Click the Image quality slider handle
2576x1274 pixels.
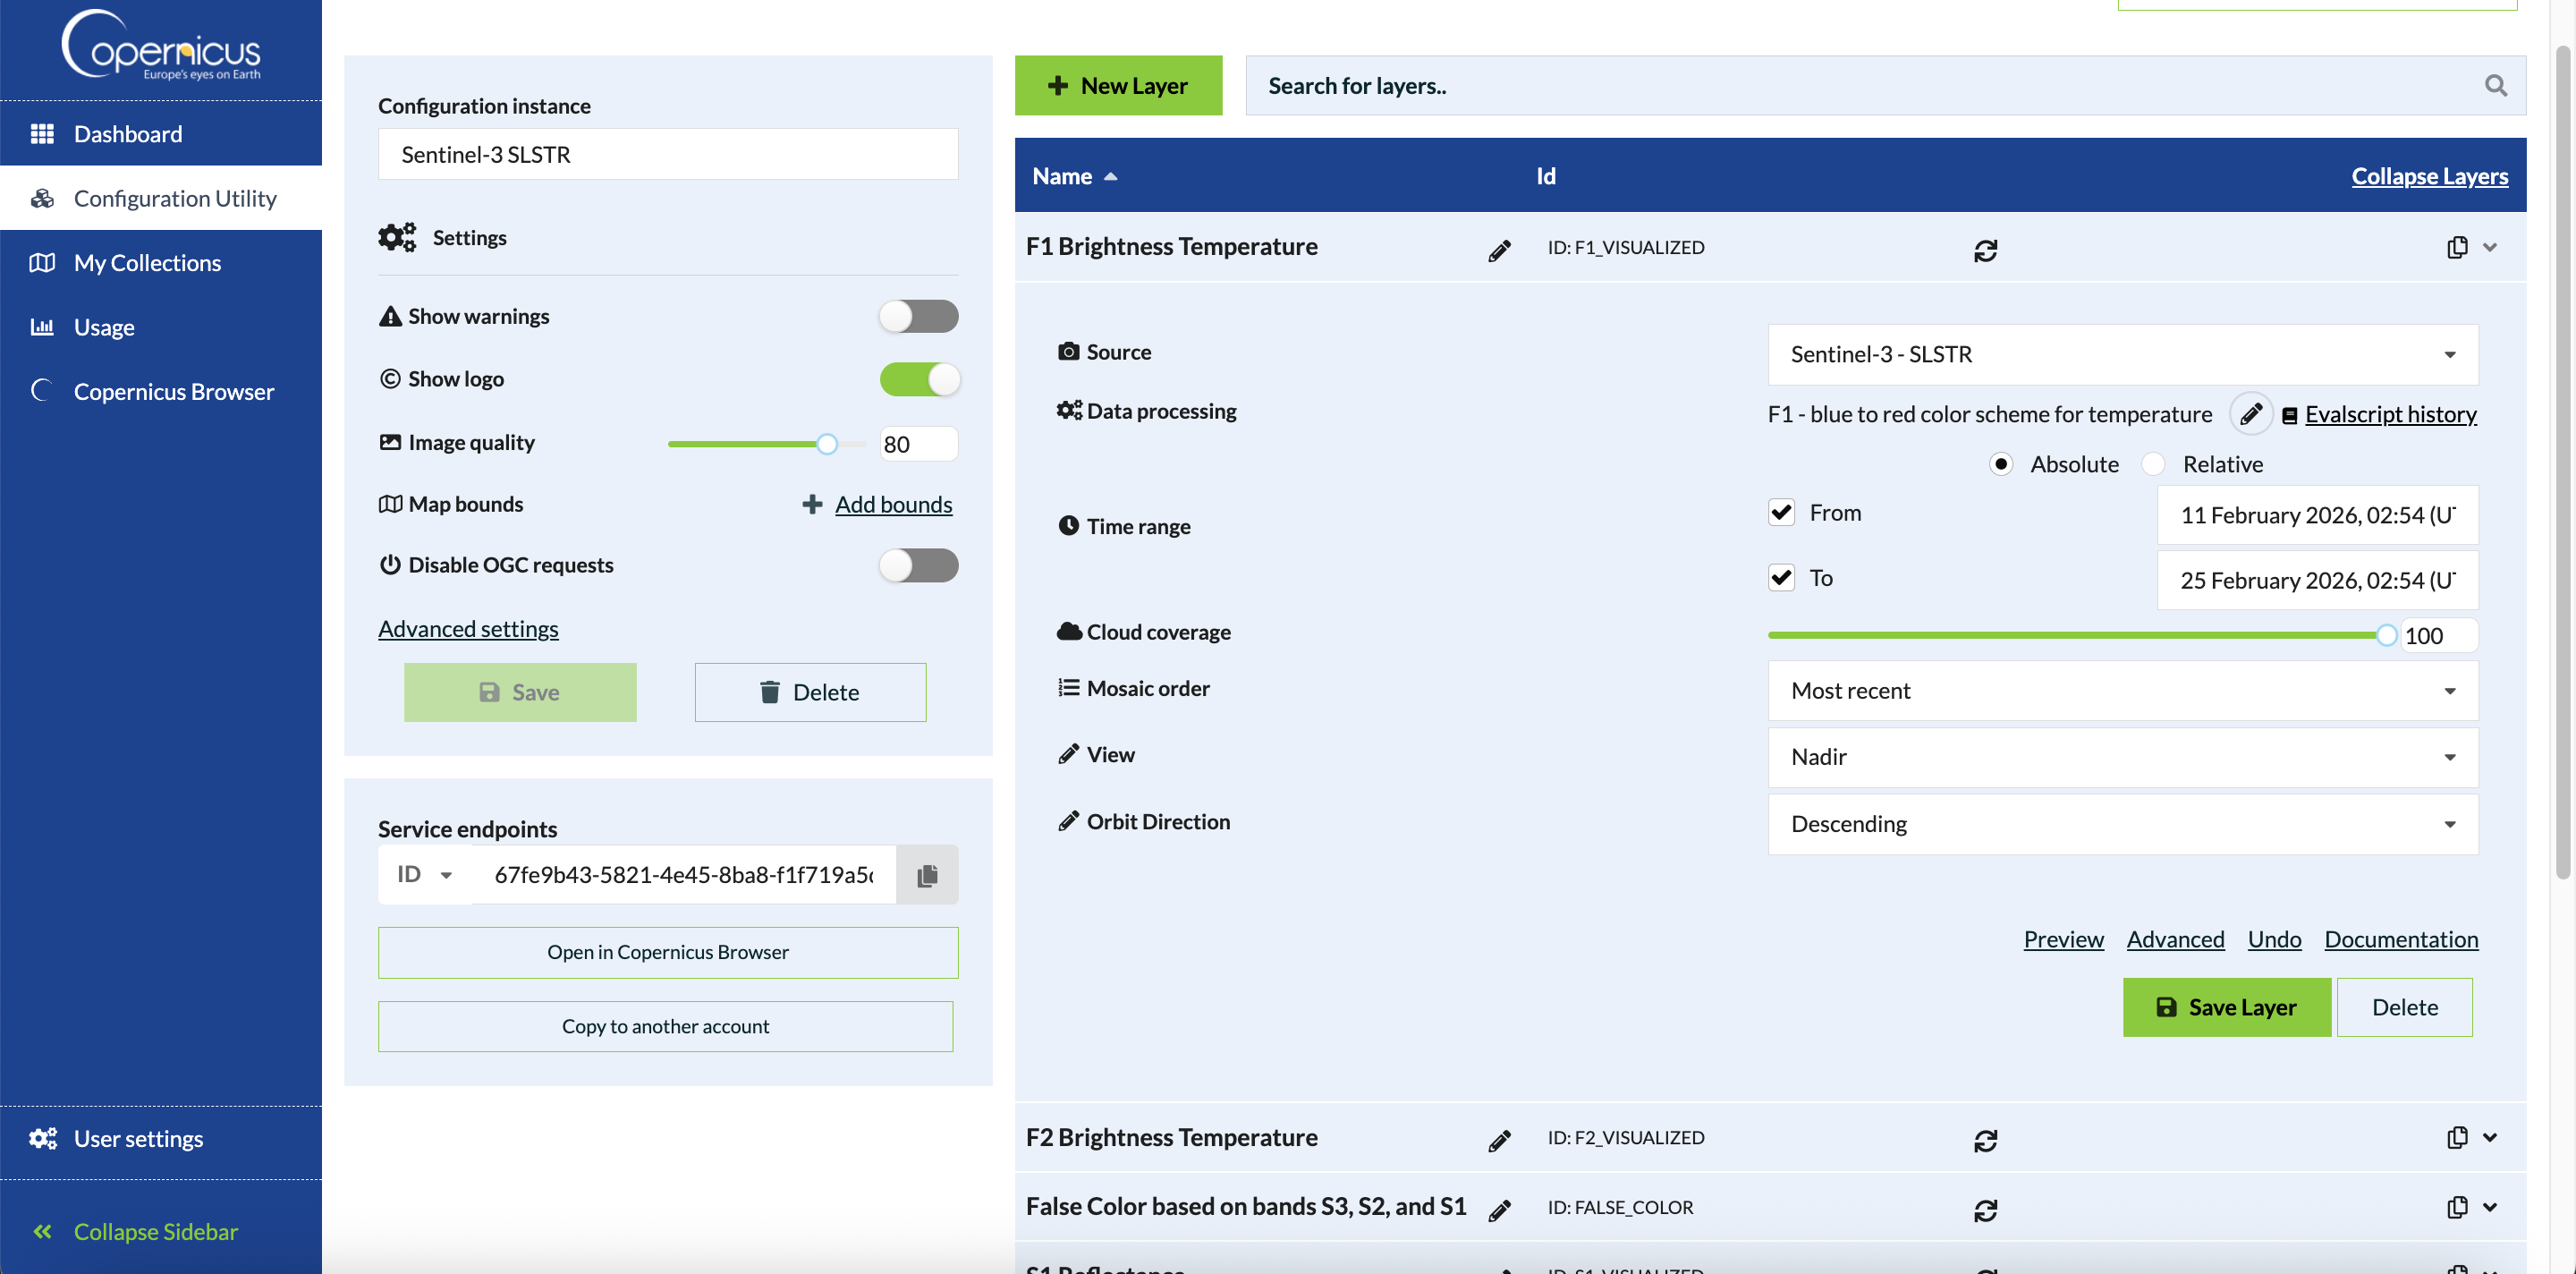pyautogui.click(x=826, y=444)
